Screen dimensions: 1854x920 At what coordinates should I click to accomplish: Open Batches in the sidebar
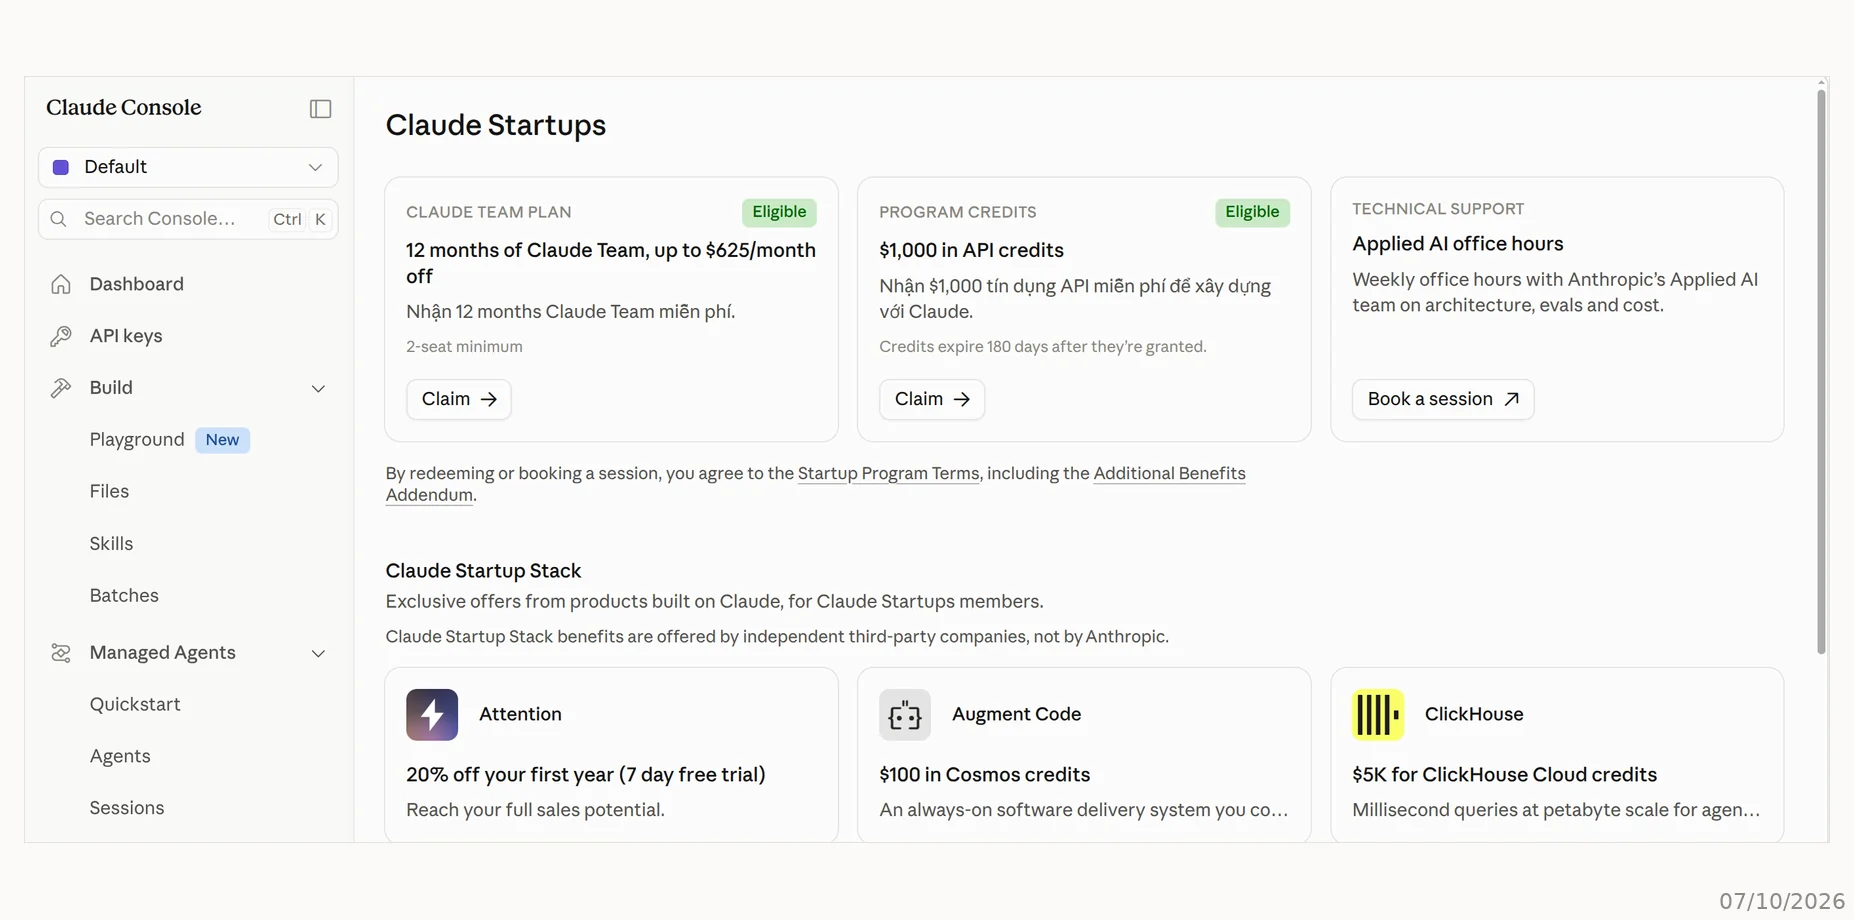tap(124, 596)
